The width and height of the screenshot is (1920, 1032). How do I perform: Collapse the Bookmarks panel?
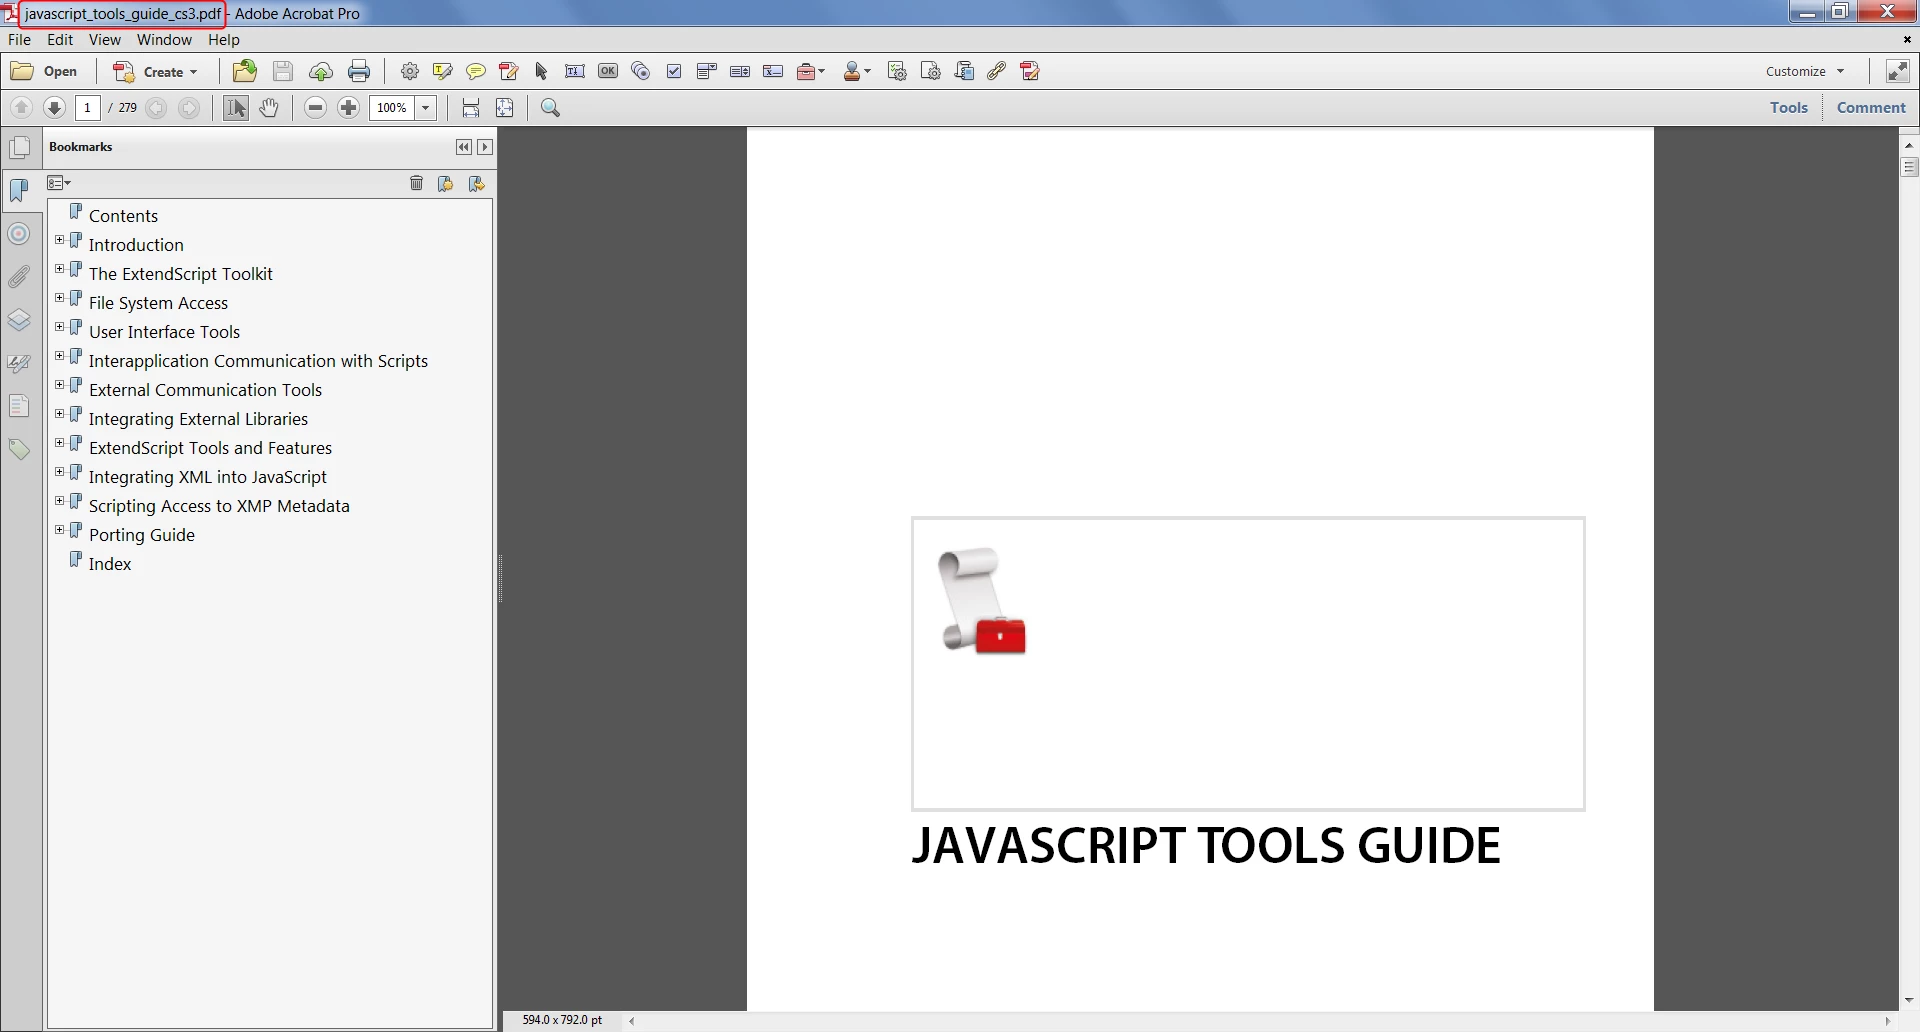click(x=463, y=147)
